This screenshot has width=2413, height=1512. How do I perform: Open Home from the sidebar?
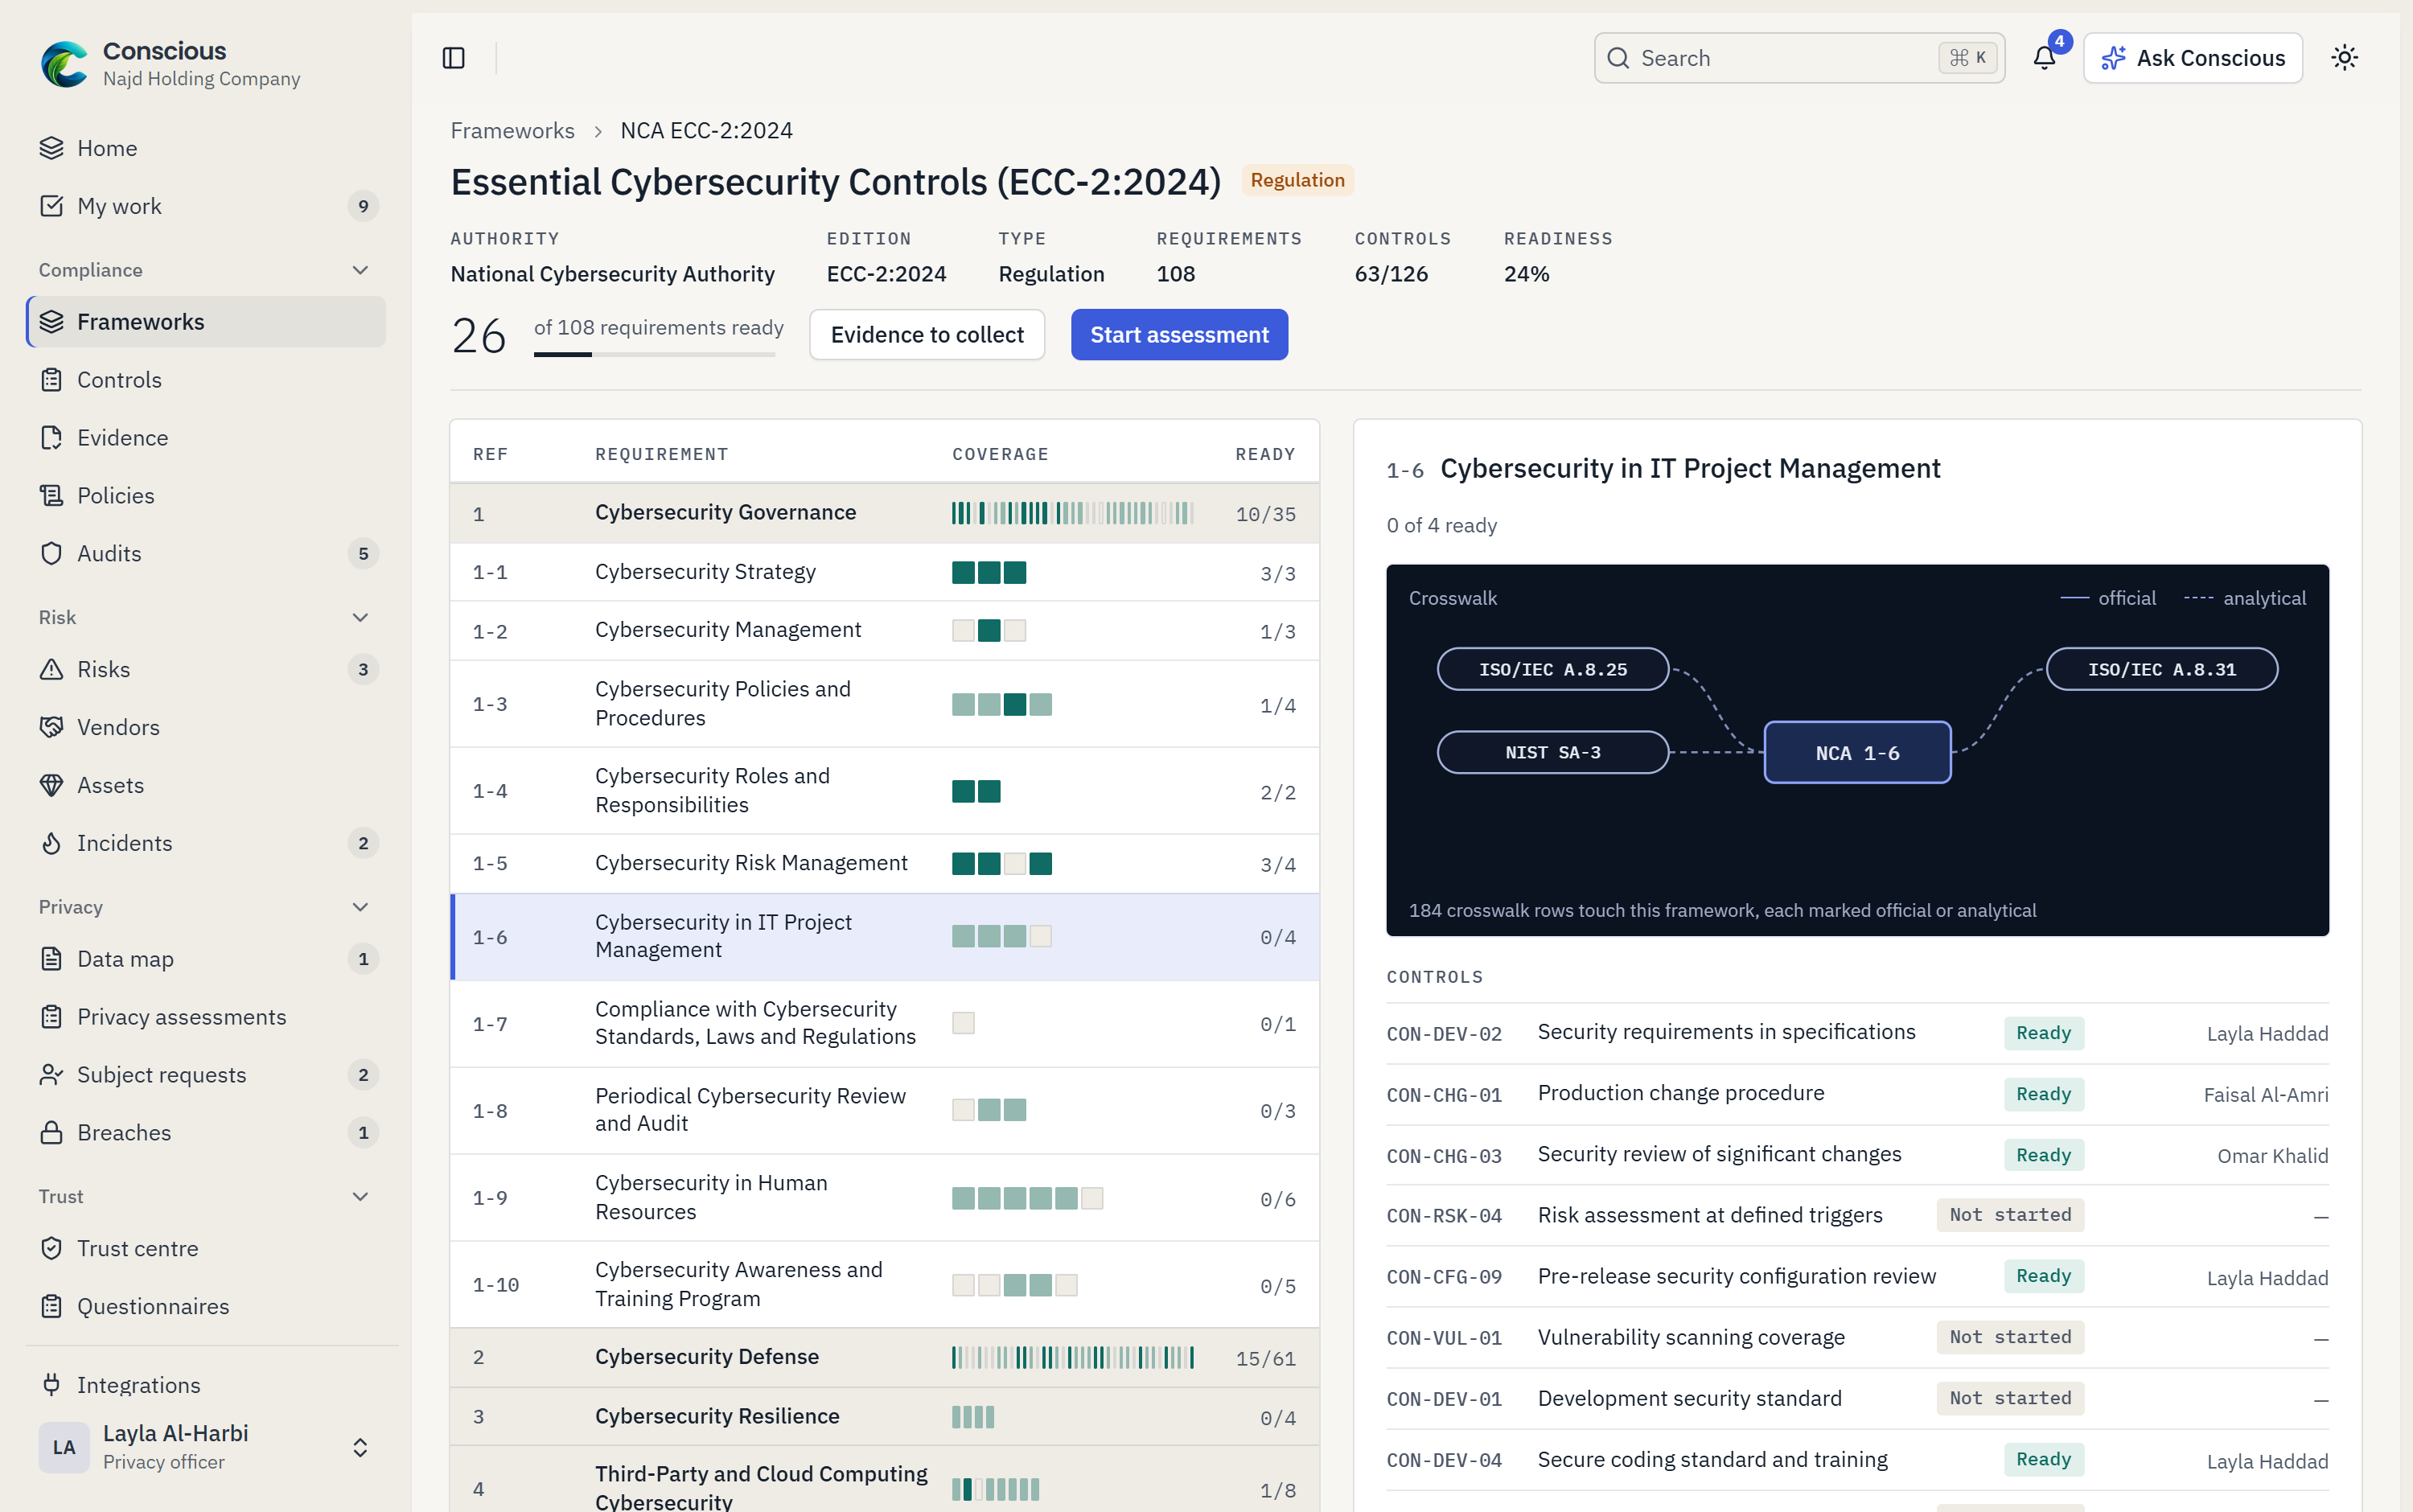pos(206,148)
